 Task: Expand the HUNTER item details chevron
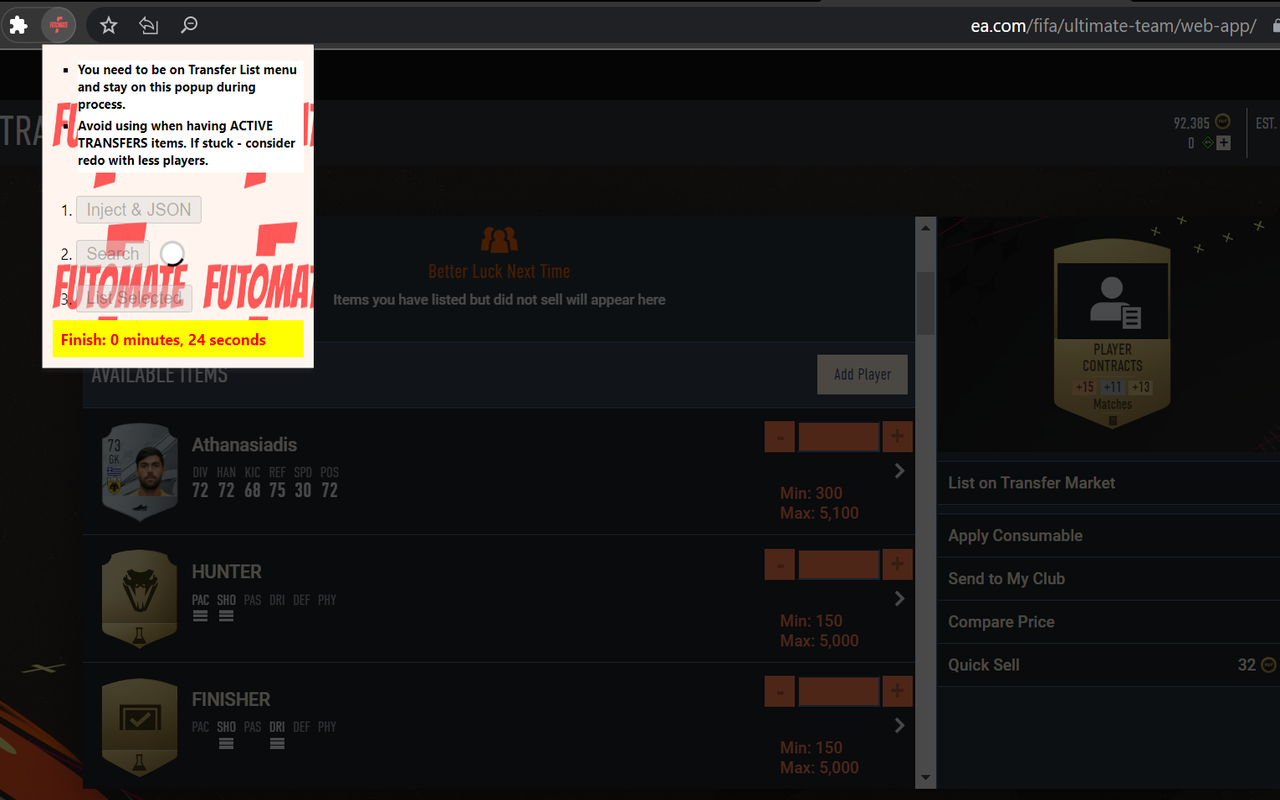(x=899, y=598)
